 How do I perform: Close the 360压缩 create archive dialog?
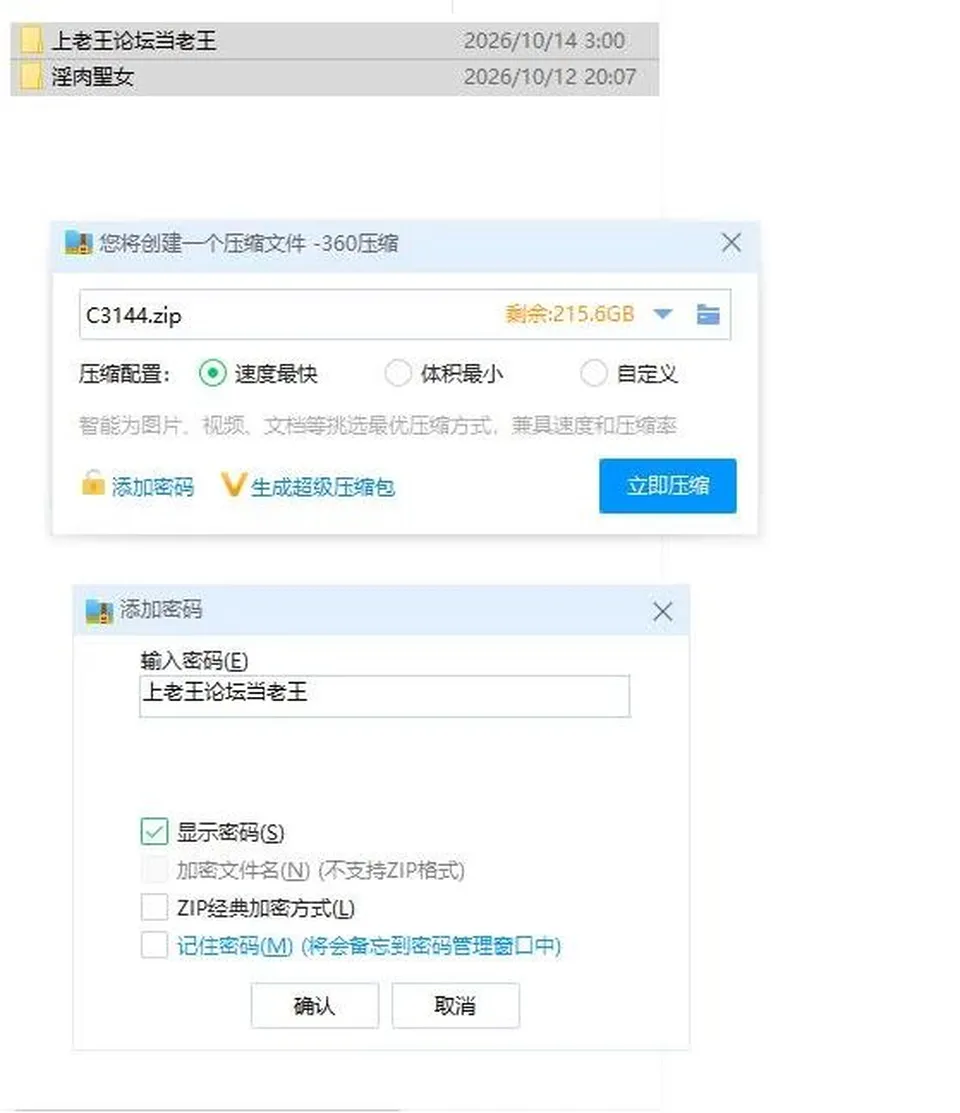(x=731, y=243)
